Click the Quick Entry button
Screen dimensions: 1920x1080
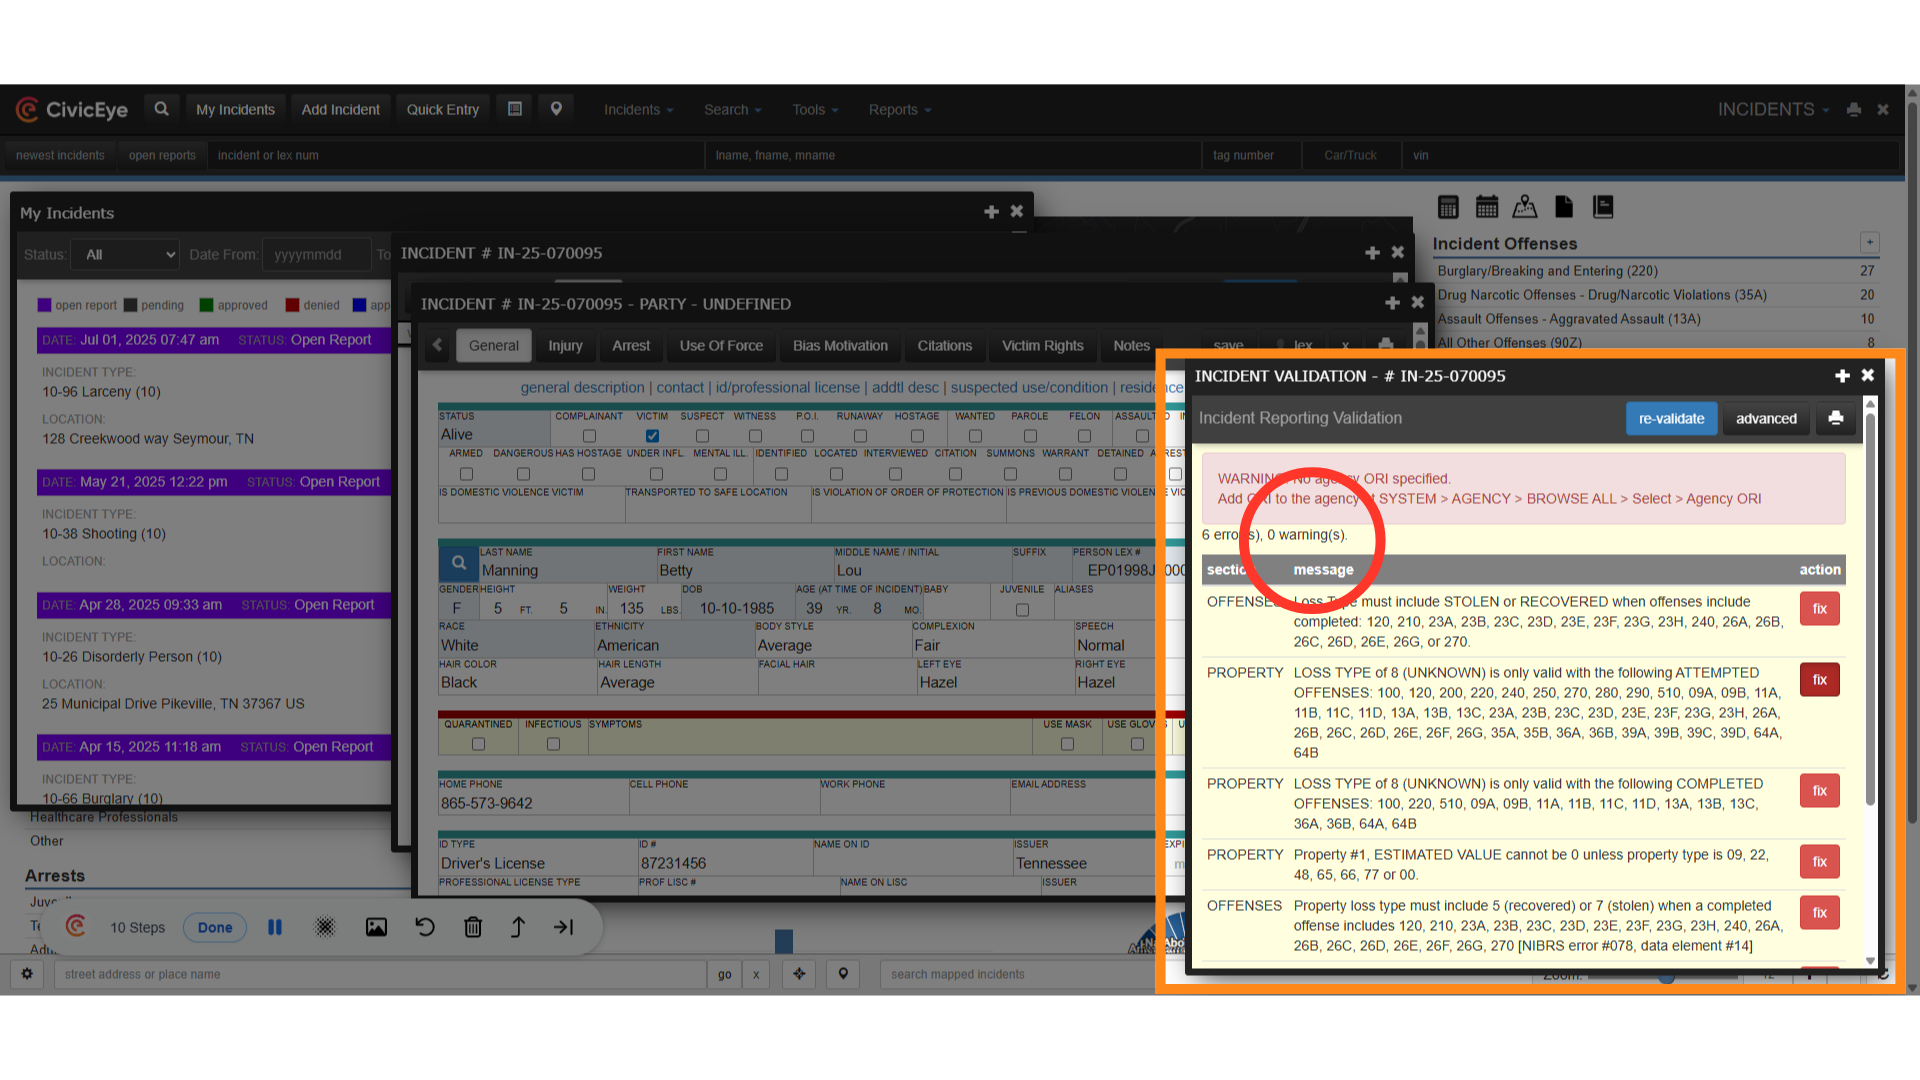[443, 110]
